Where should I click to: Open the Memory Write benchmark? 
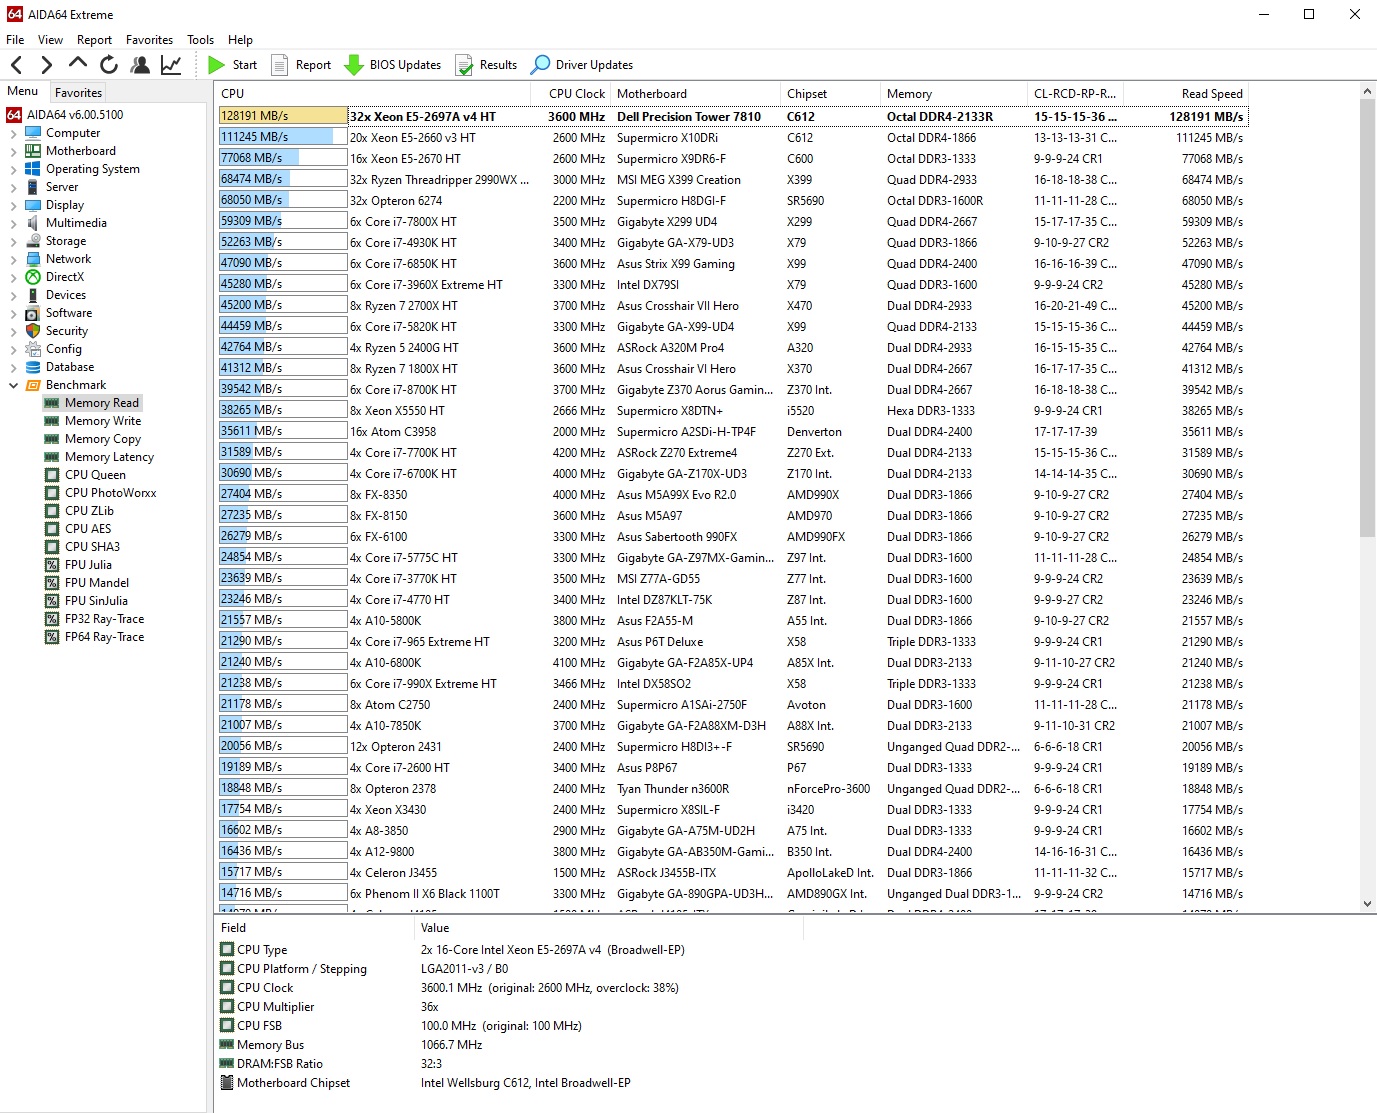pos(103,421)
